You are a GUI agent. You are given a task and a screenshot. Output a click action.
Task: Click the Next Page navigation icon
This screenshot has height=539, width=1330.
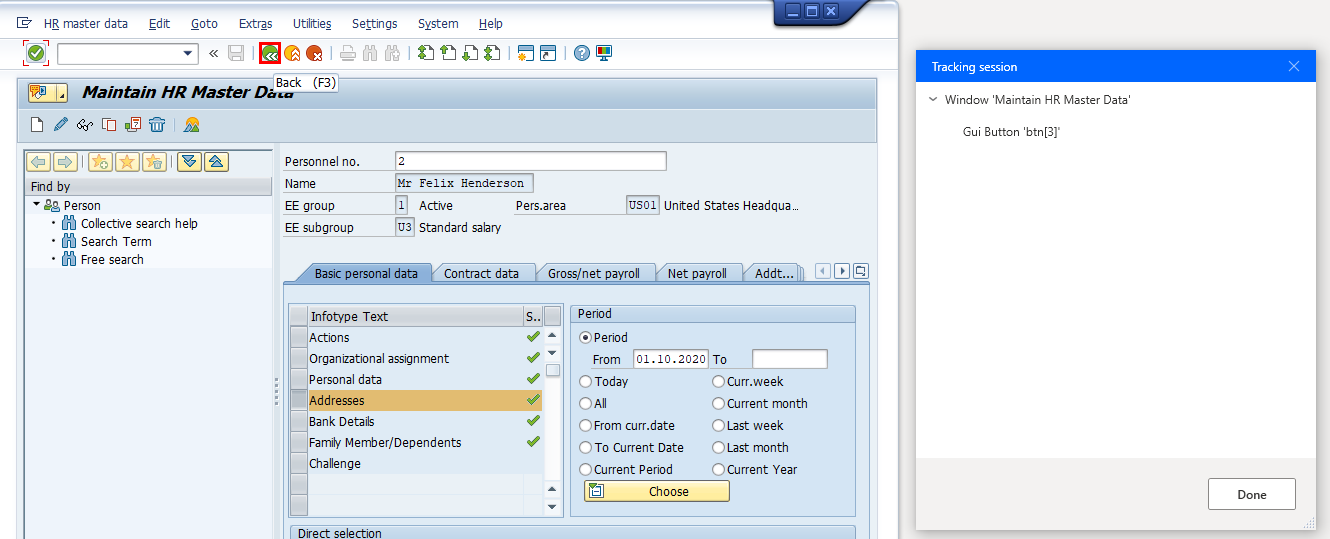click(x=470, y=53)
